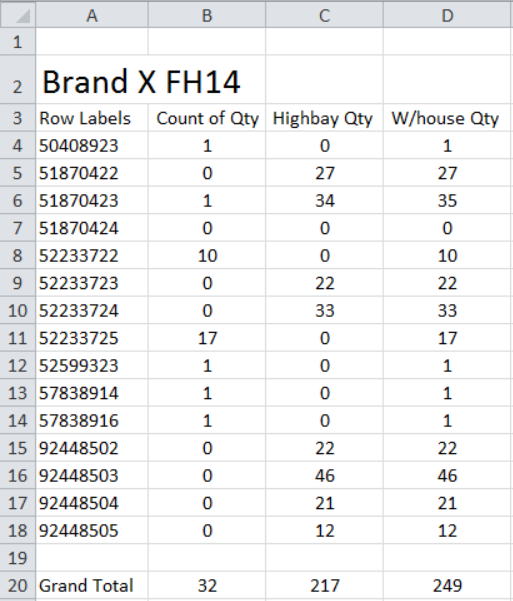Select cell with label 51870424
The image size is (513, 601).
coord(92,228)
